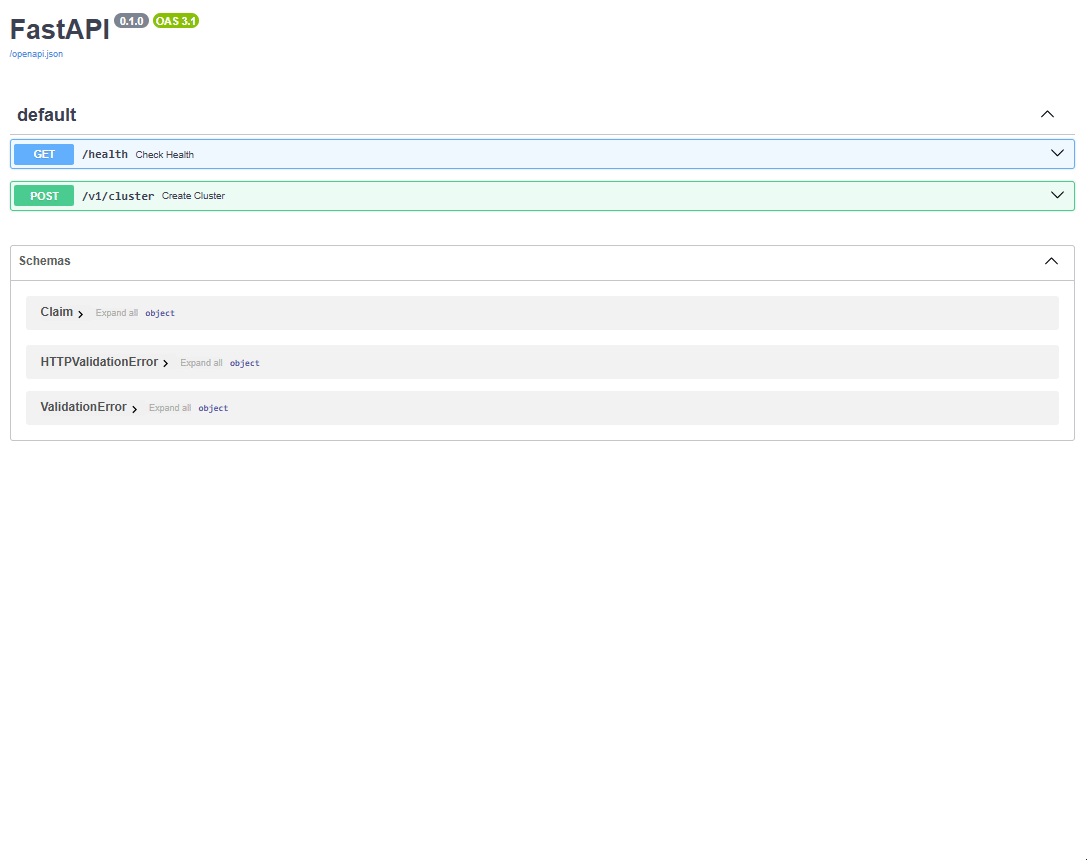
Task: Click Expand all for HTTPValidationError
Action: (x=201, y=363)
